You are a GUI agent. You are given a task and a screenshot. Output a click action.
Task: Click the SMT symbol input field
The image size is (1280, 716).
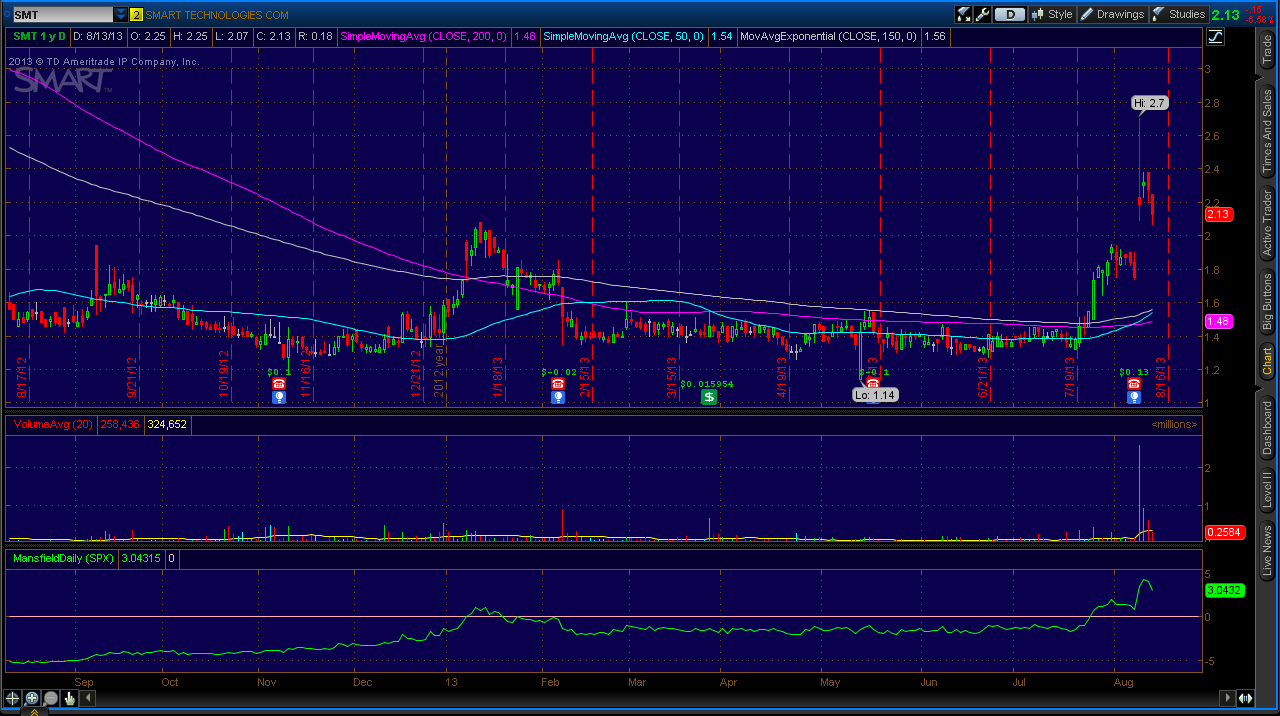(x=62, y=15)
